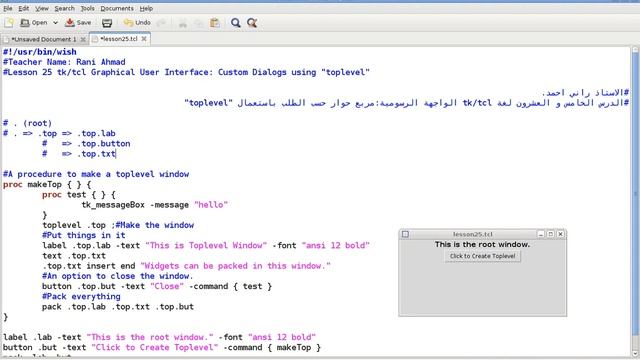This screenshot has width=640, height=360.
Task: Click the Copy icon in toolbar
Action: pyautogui.click(x=199, y=23)
